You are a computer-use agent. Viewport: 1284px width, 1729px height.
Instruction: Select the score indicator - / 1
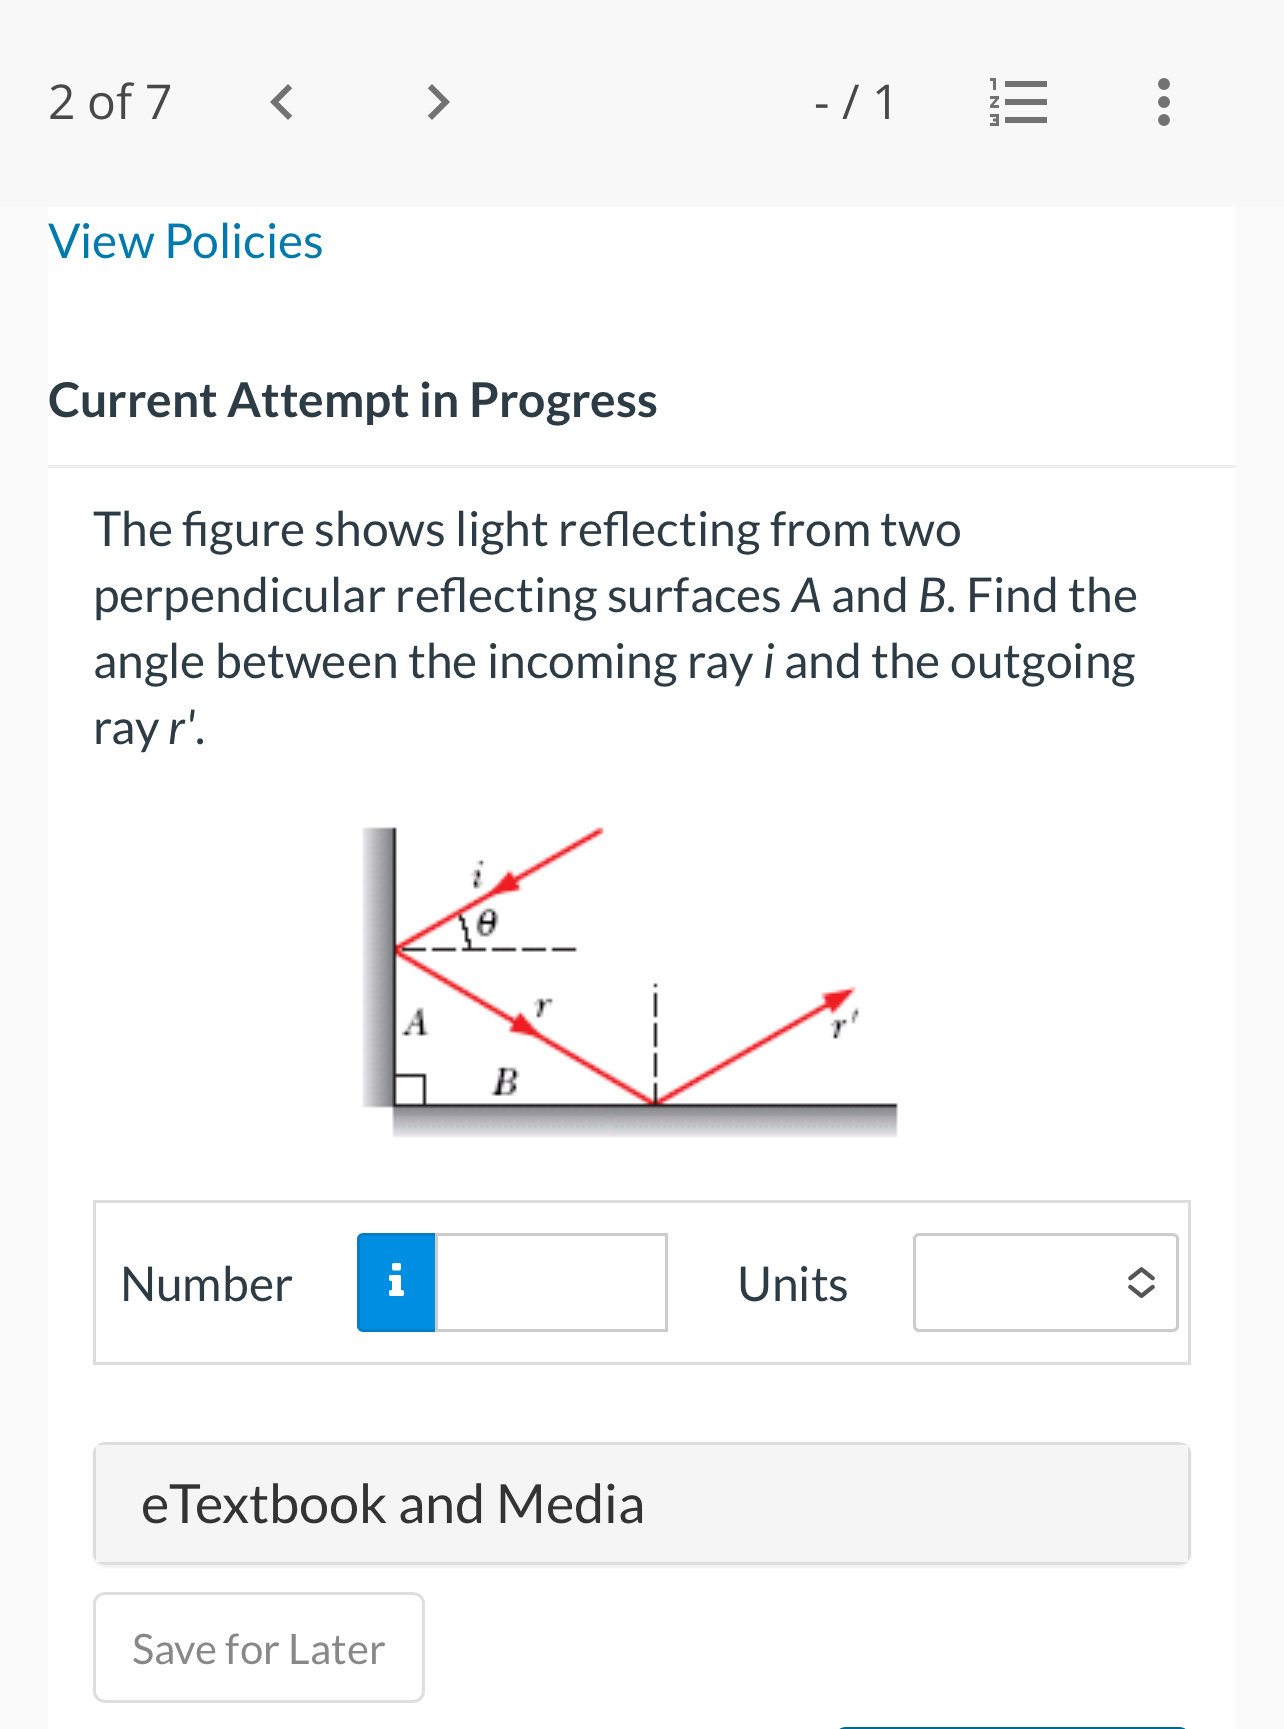tap(854, 101)
